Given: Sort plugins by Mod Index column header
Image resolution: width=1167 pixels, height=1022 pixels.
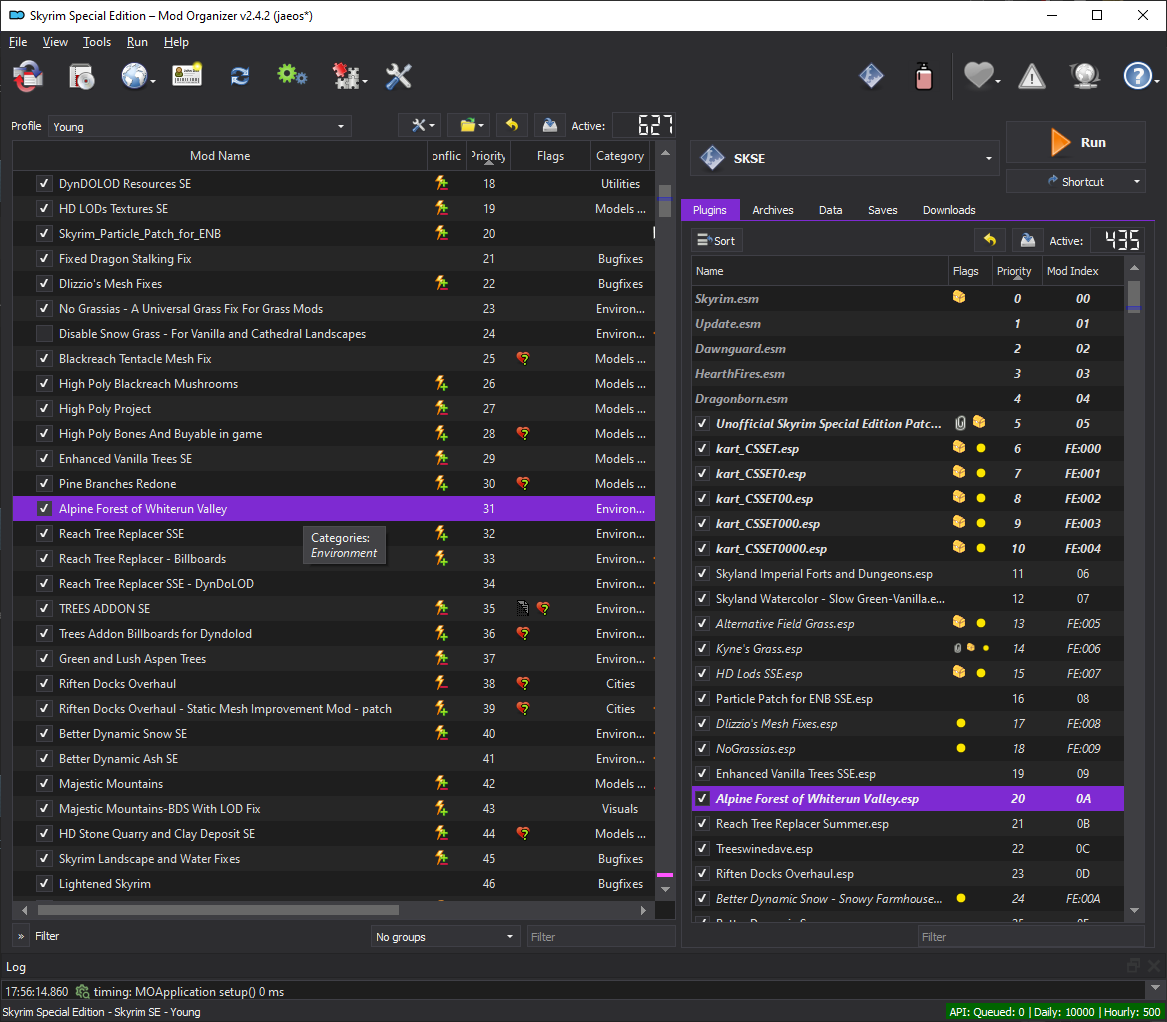Looking at the screenshot, I should pyautogui.click(x=1072, y=271).
